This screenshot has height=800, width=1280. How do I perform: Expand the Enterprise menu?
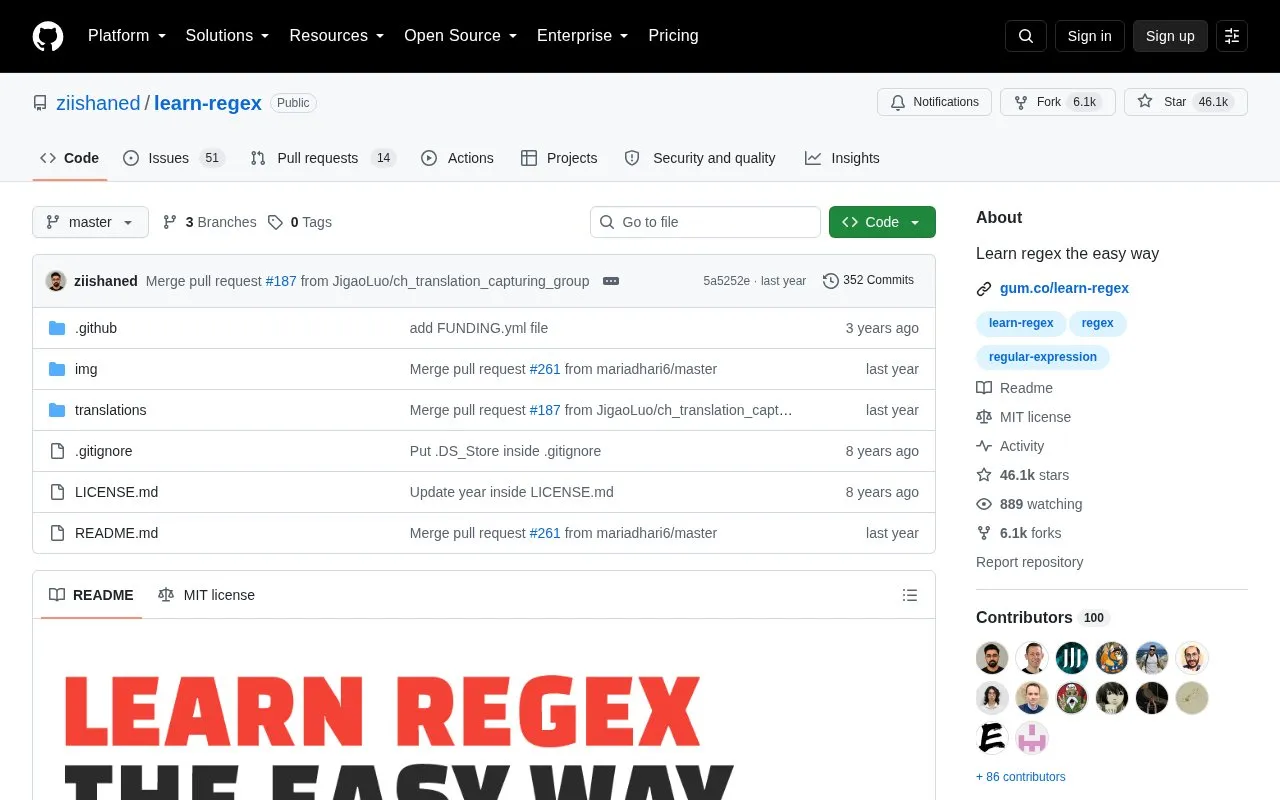point(583,36)
